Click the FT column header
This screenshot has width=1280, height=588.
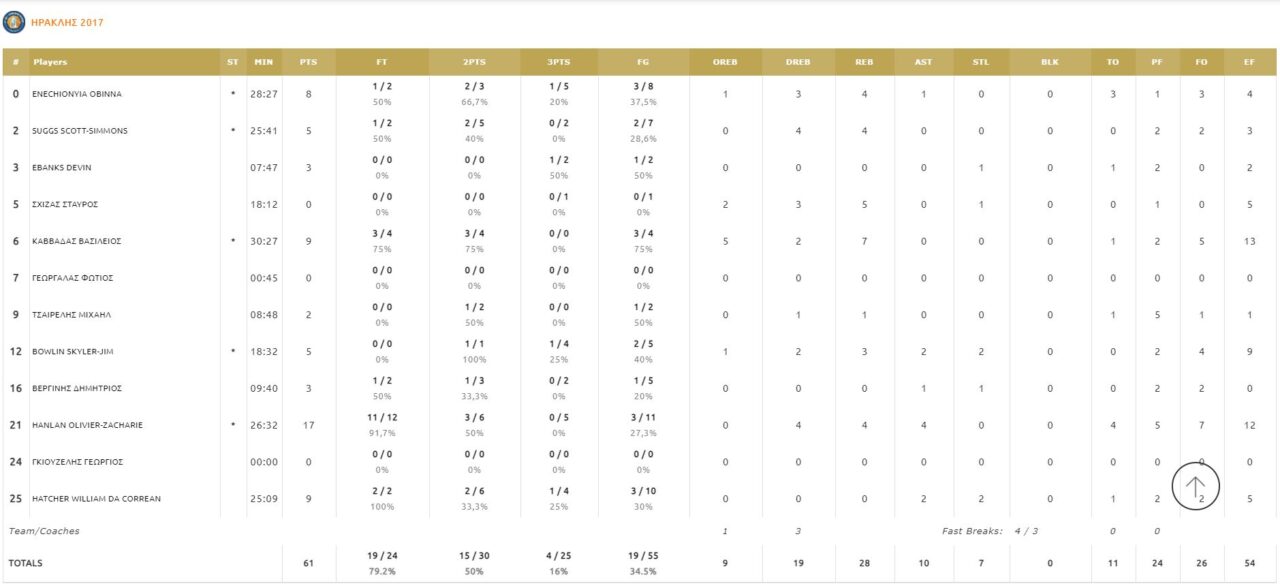point(382,62)
